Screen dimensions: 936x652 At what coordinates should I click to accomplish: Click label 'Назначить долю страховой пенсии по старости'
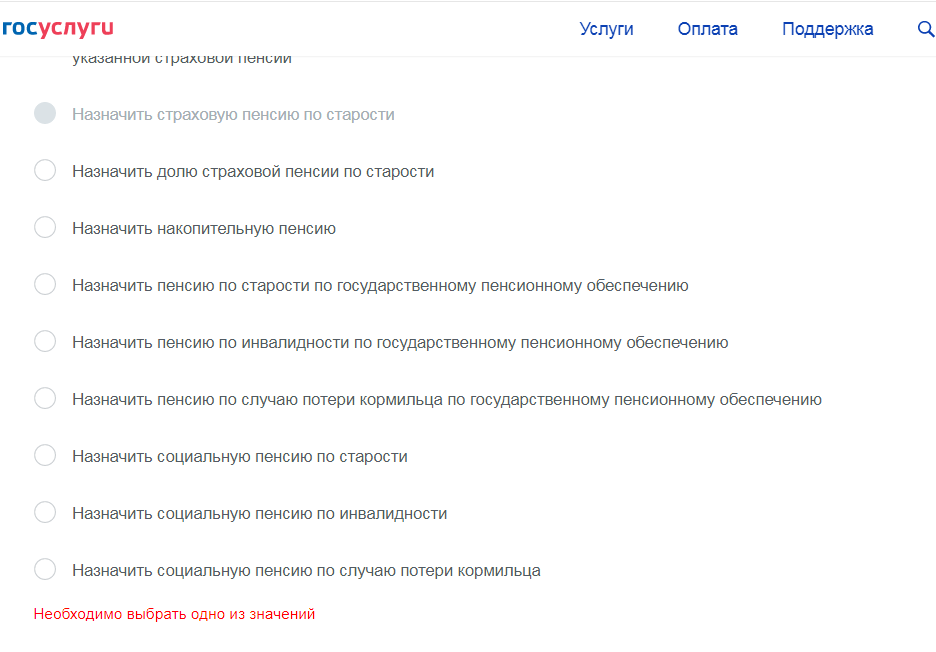(252, 172)
